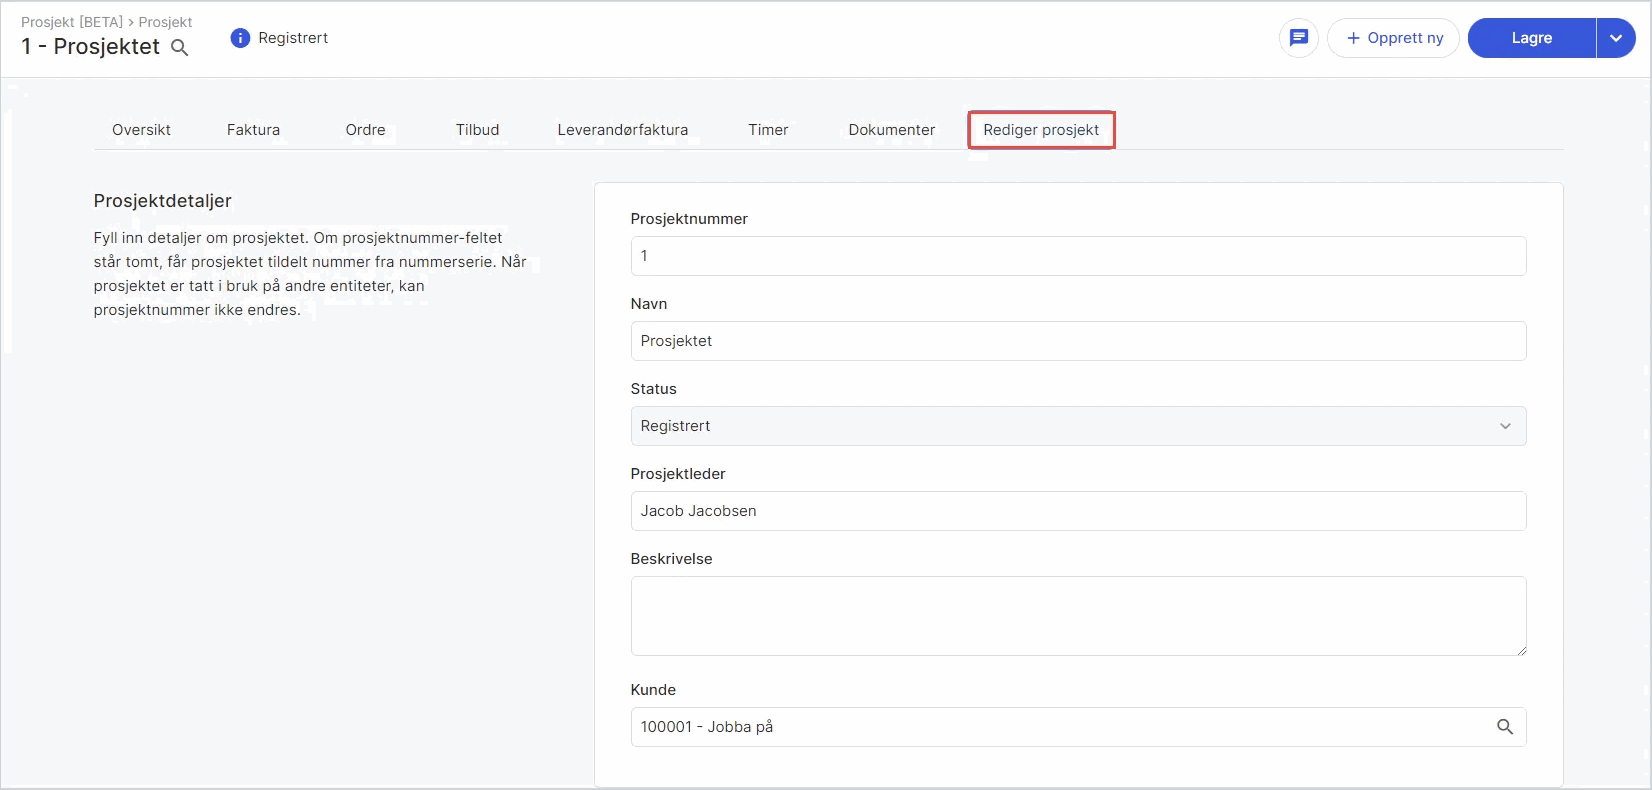Click into the Prosjektnummer input field
1652x790 pixels.
coord(1078,256)
